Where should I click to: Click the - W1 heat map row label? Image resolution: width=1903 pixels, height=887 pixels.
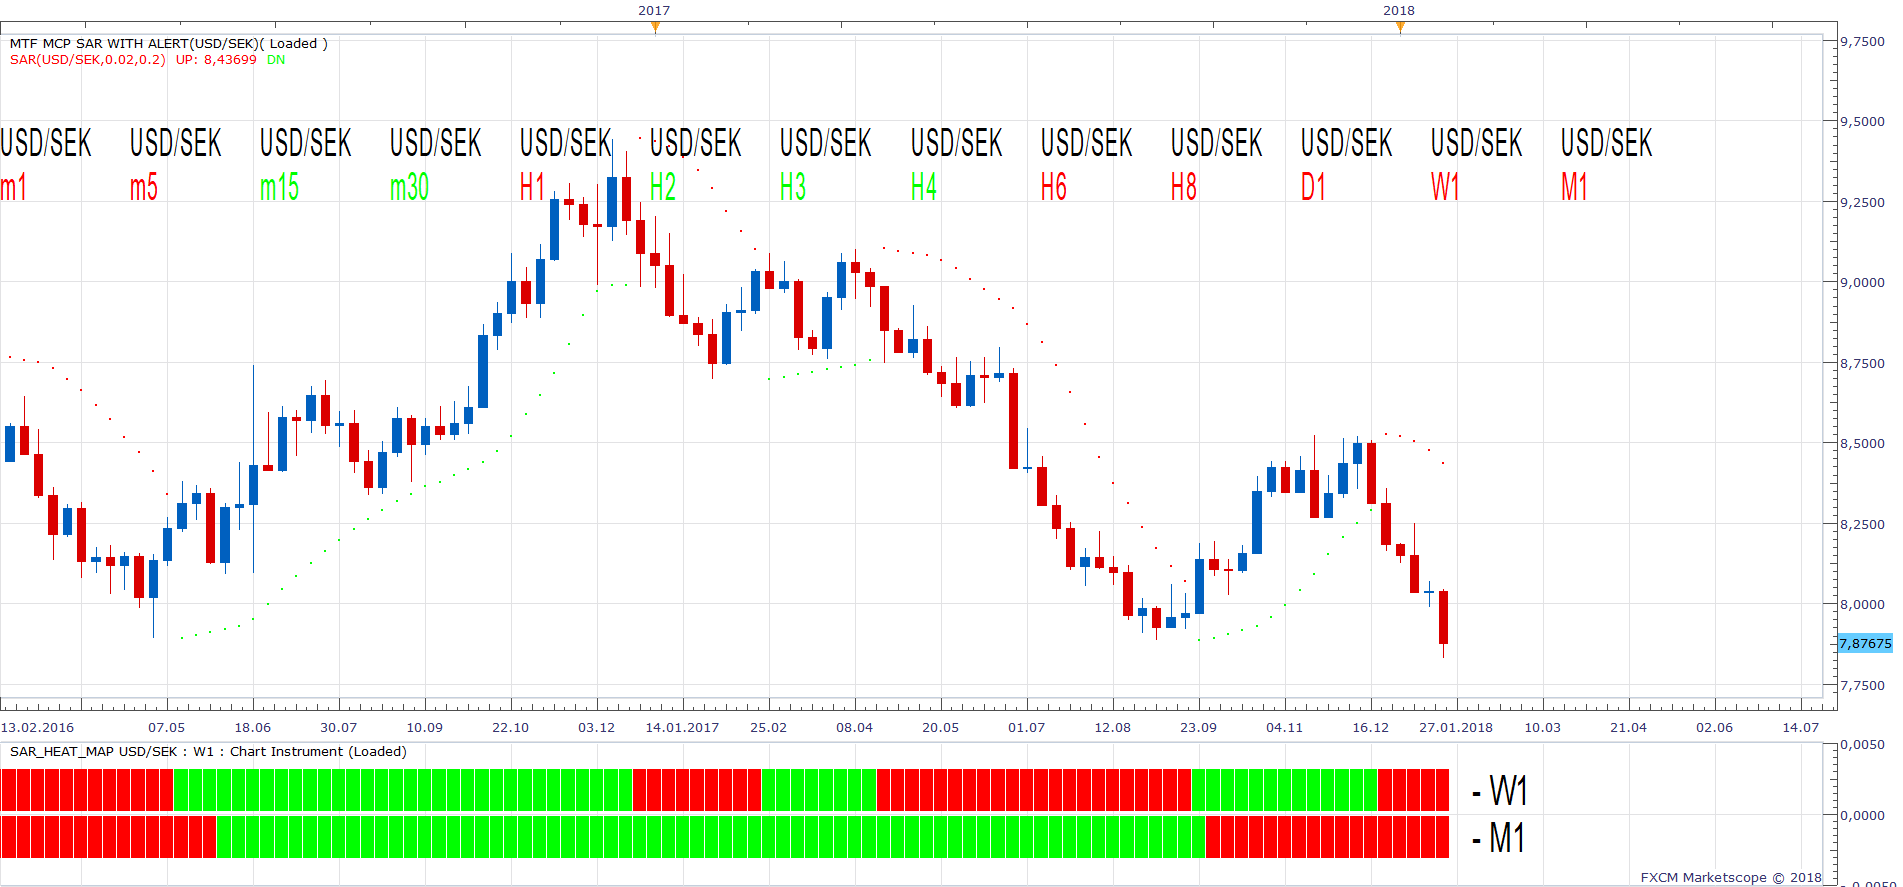coord(1499,791)
